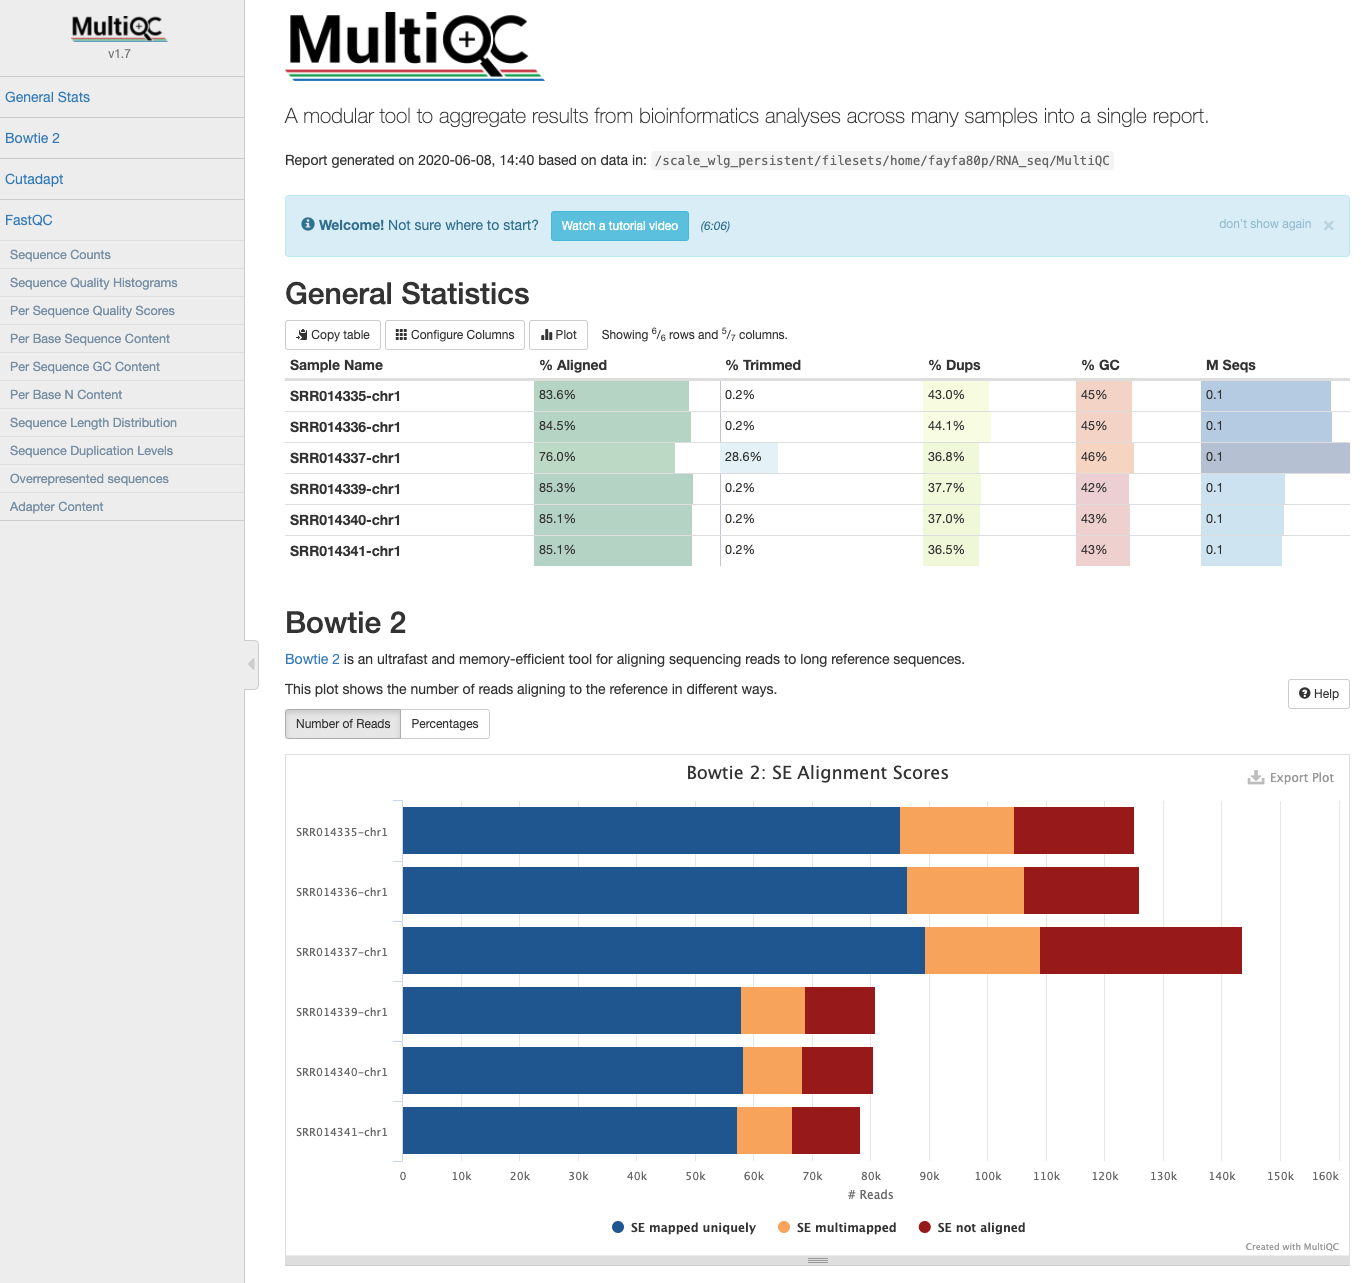Open the Configure Columns dialog
The height and width of the screenshot is (1283, 1361).
tap(455, 335)
